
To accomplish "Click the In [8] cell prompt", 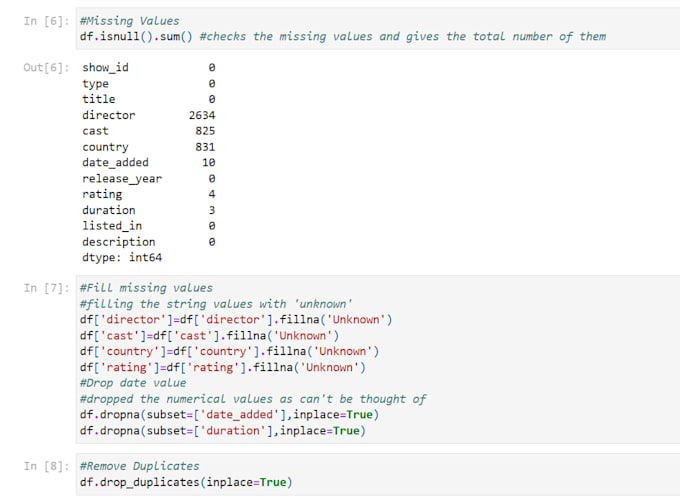I will pyautogui.click(x=46, y=466).
